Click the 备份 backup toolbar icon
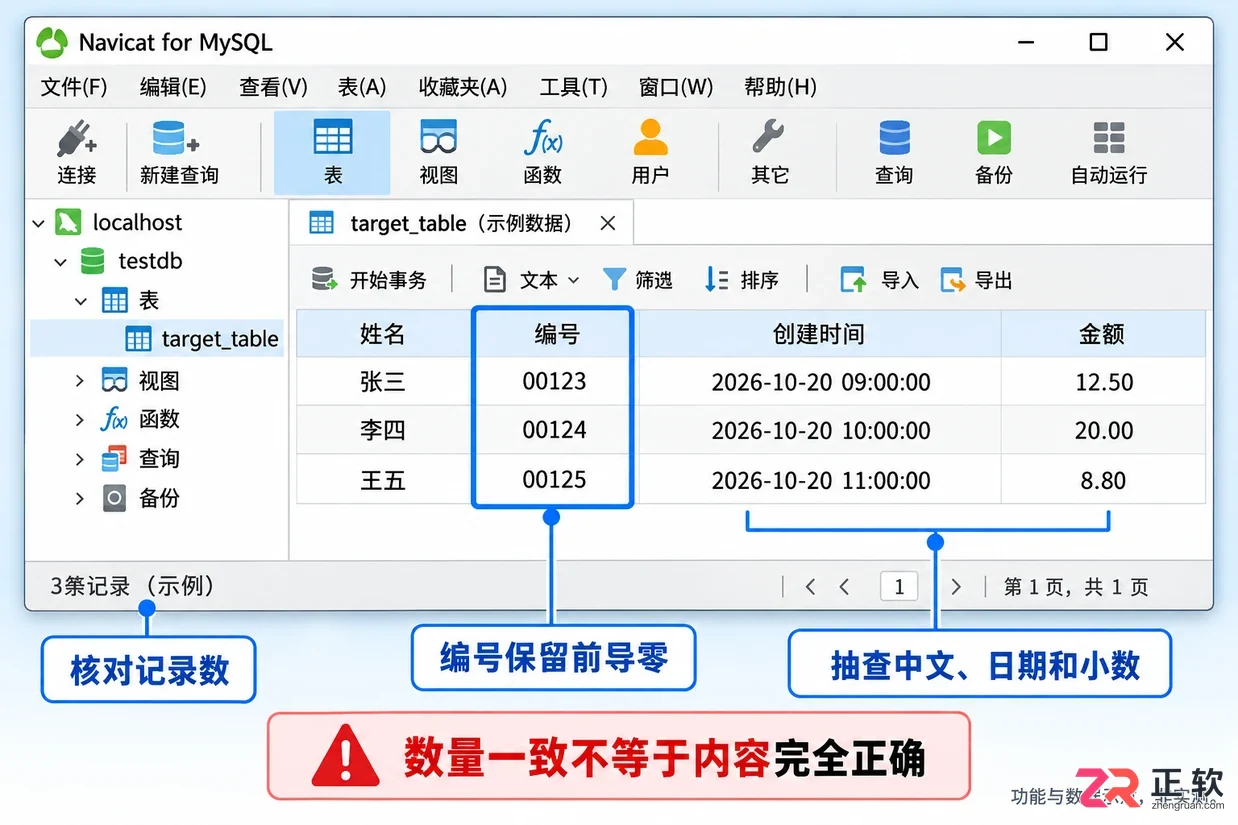Screen dimensions: 1238x825 pyautogui.click(x=994, y=153)
